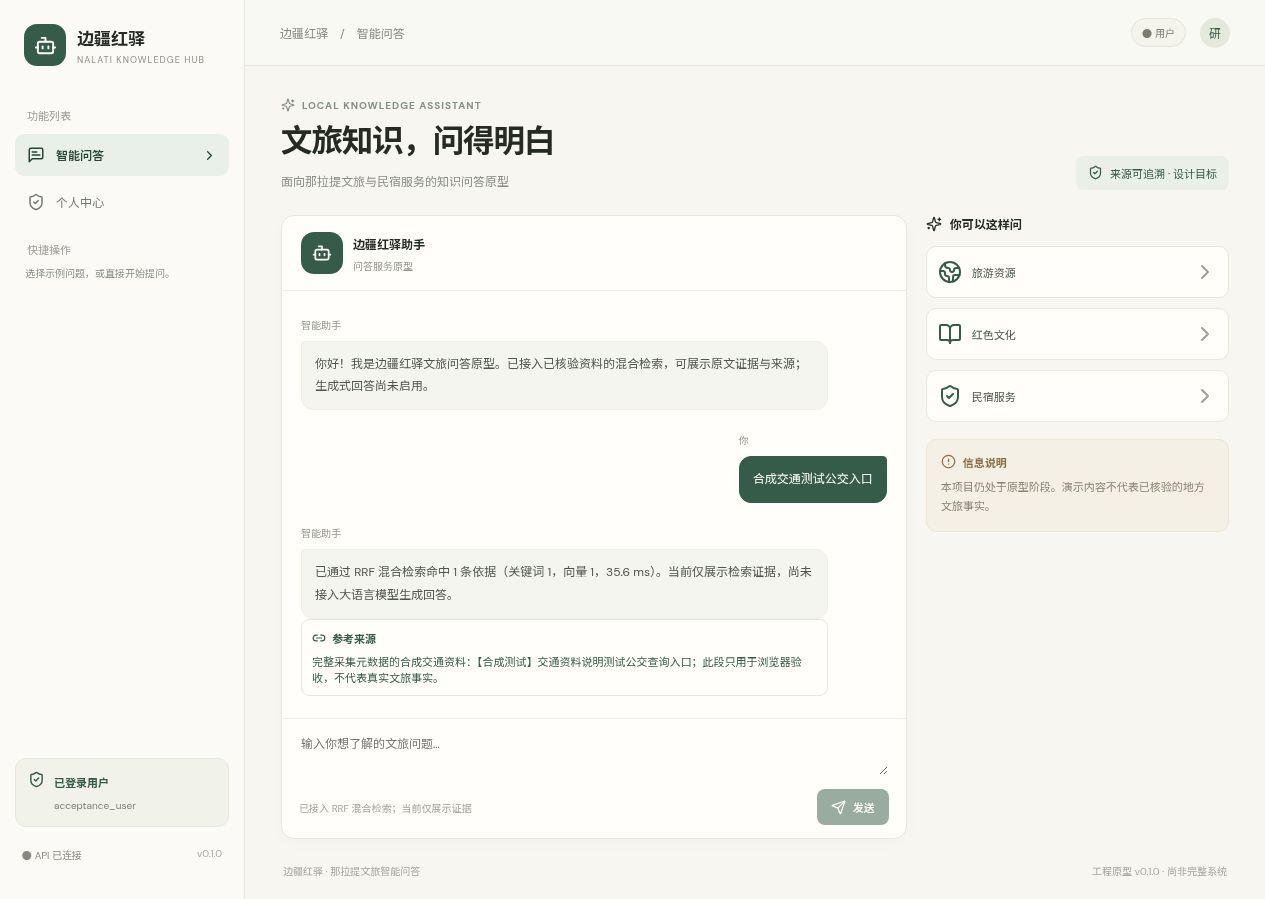Viewport: 1265px width, 899px height.
Task: Click the 问答服务原型 subtitle
Action: pyautogui.click(x=383, y=266)
